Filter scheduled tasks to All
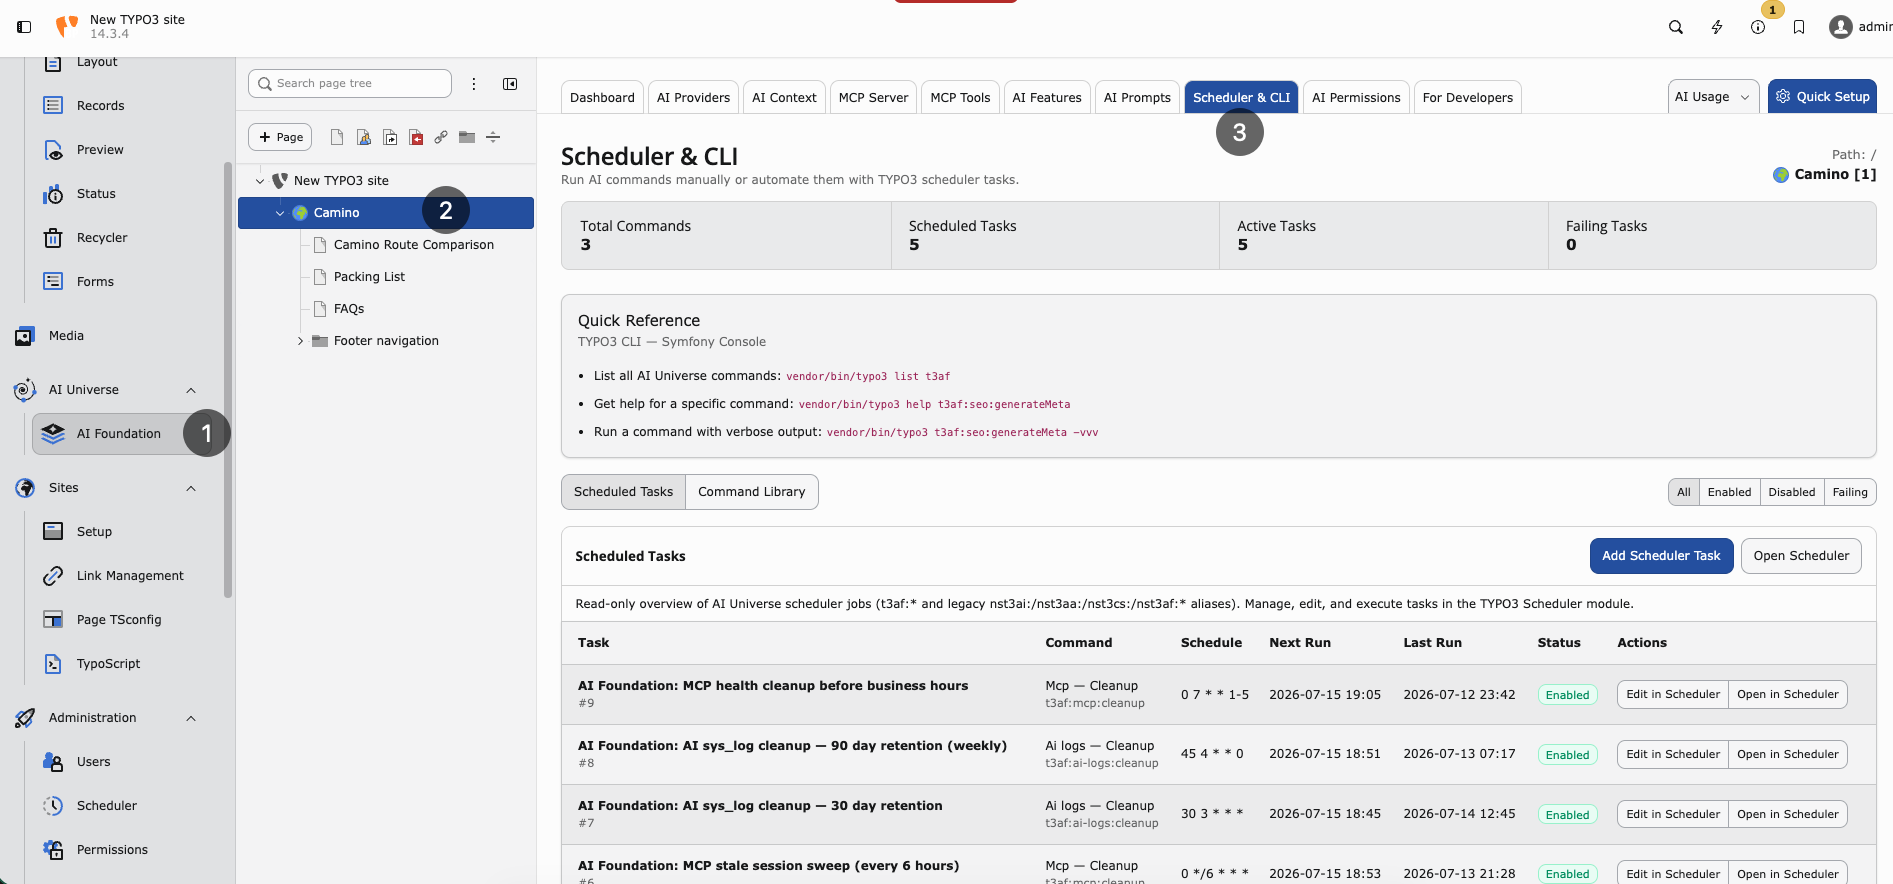This screenshot has width=1893, height=884. click(1684, 492)
